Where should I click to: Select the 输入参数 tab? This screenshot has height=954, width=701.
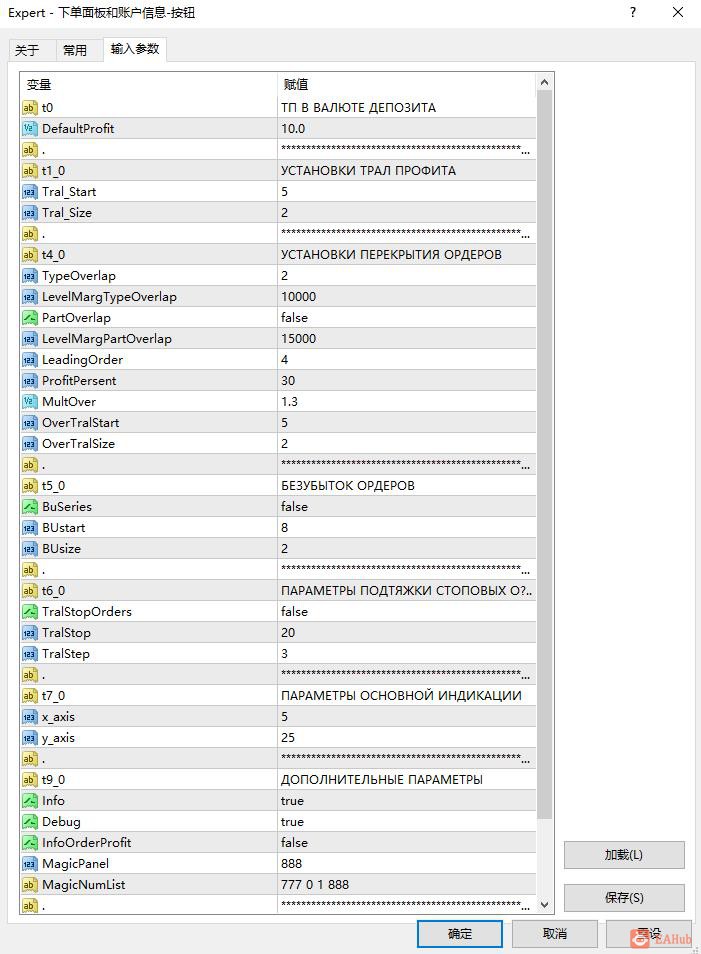(x=134, y=49)
